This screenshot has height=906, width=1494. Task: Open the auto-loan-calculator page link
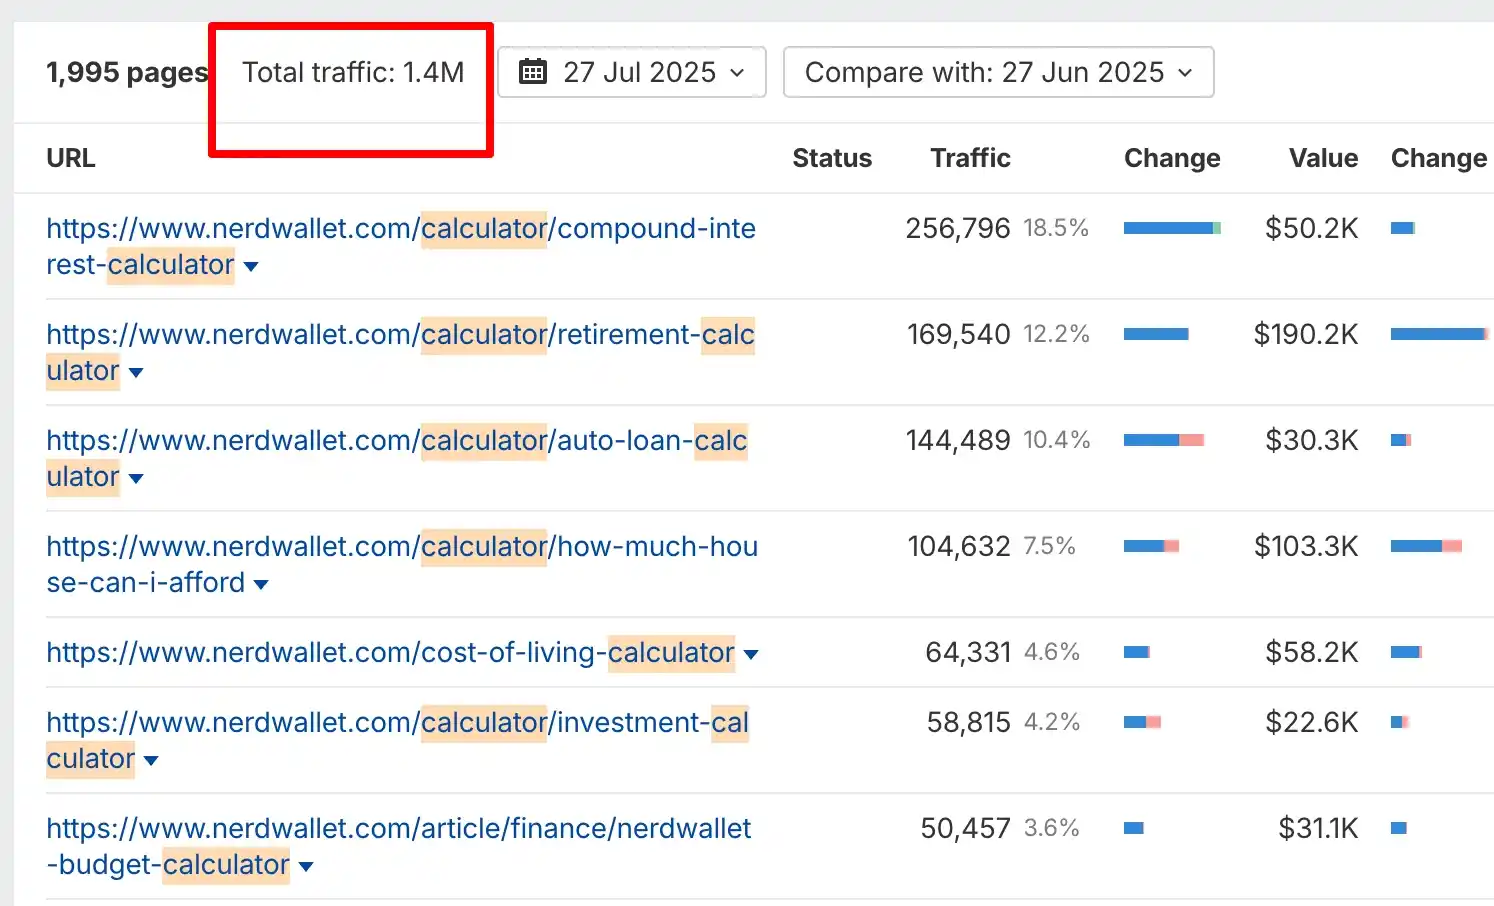click(397, 458)
